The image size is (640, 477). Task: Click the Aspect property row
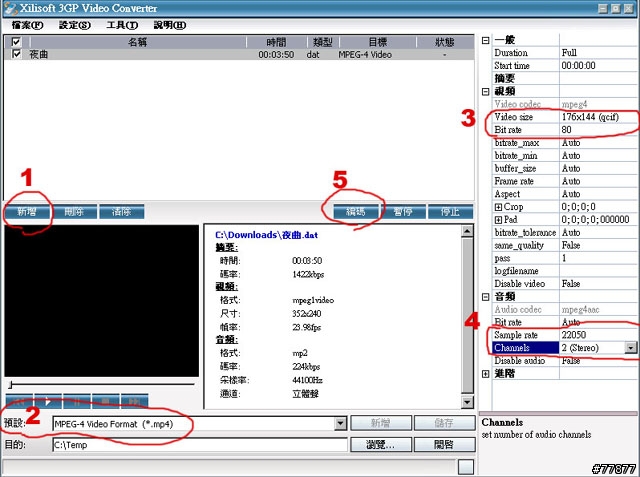coord(564,194)
